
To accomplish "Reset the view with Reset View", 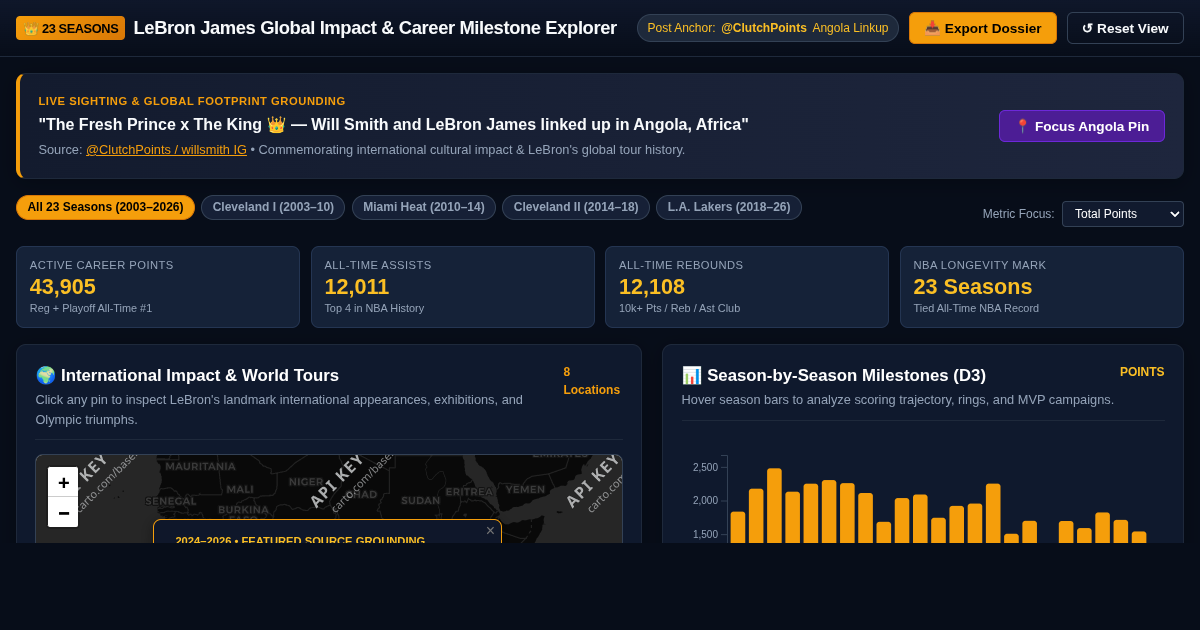I will [1125, 28].
